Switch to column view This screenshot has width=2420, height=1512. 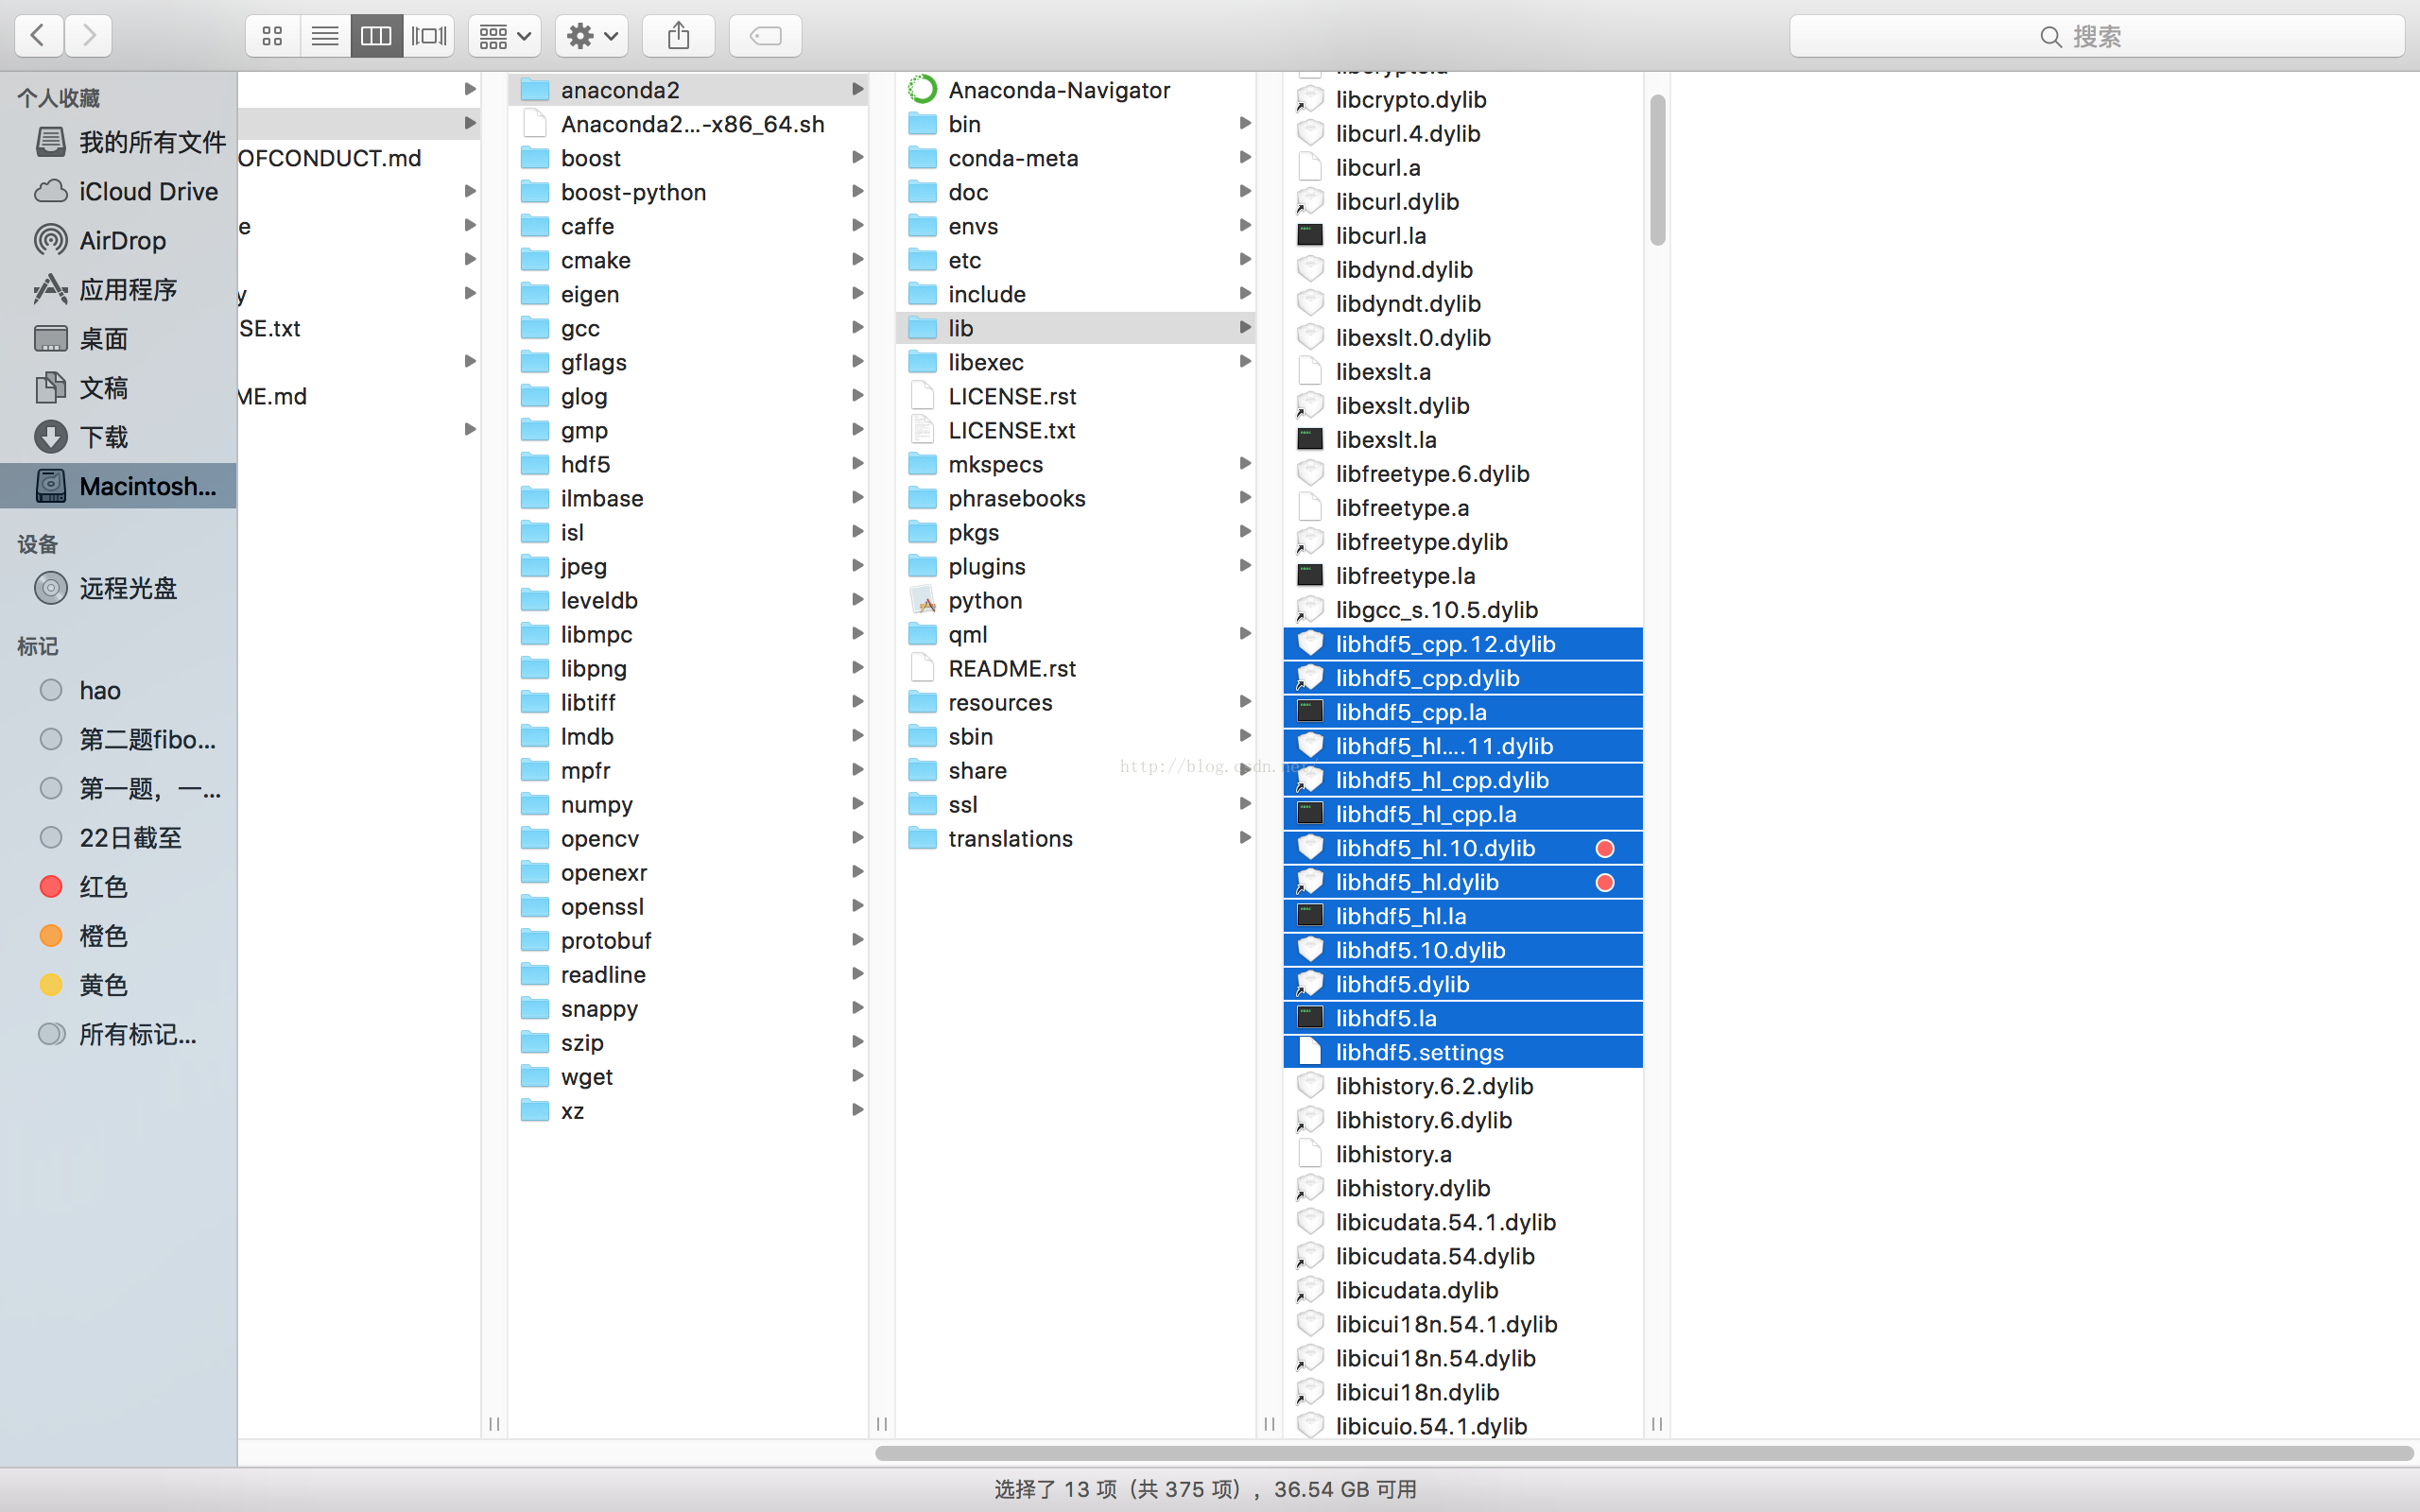coord(376,36)
